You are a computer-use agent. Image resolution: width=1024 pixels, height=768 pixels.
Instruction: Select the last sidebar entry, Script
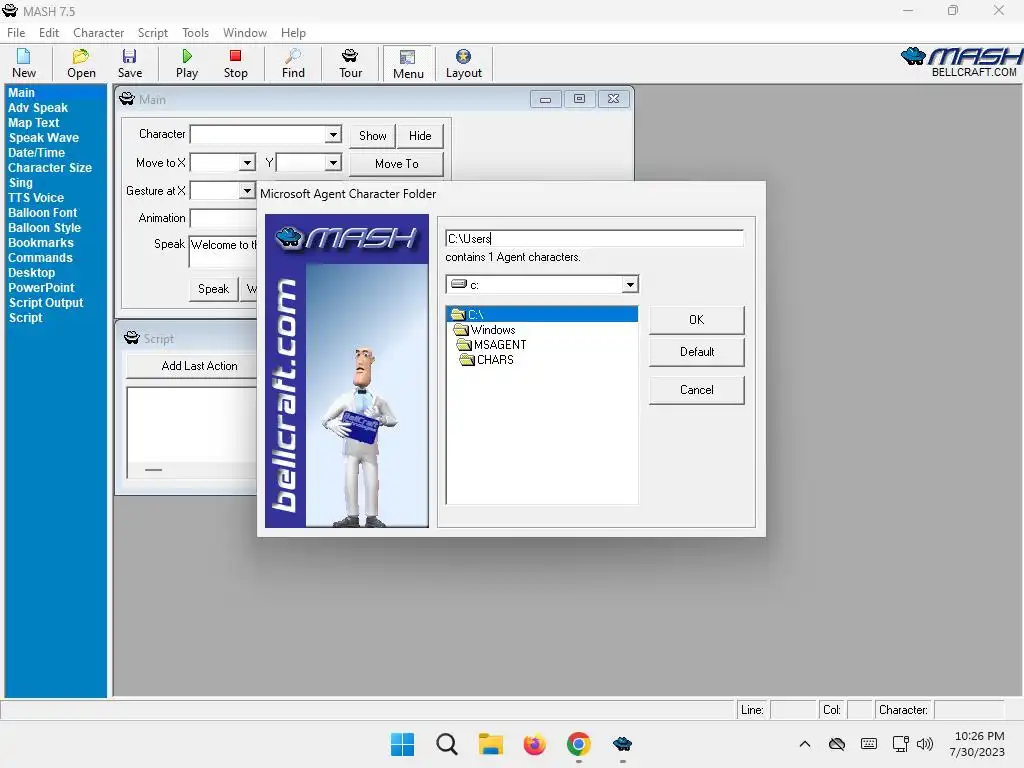(25, 318)
